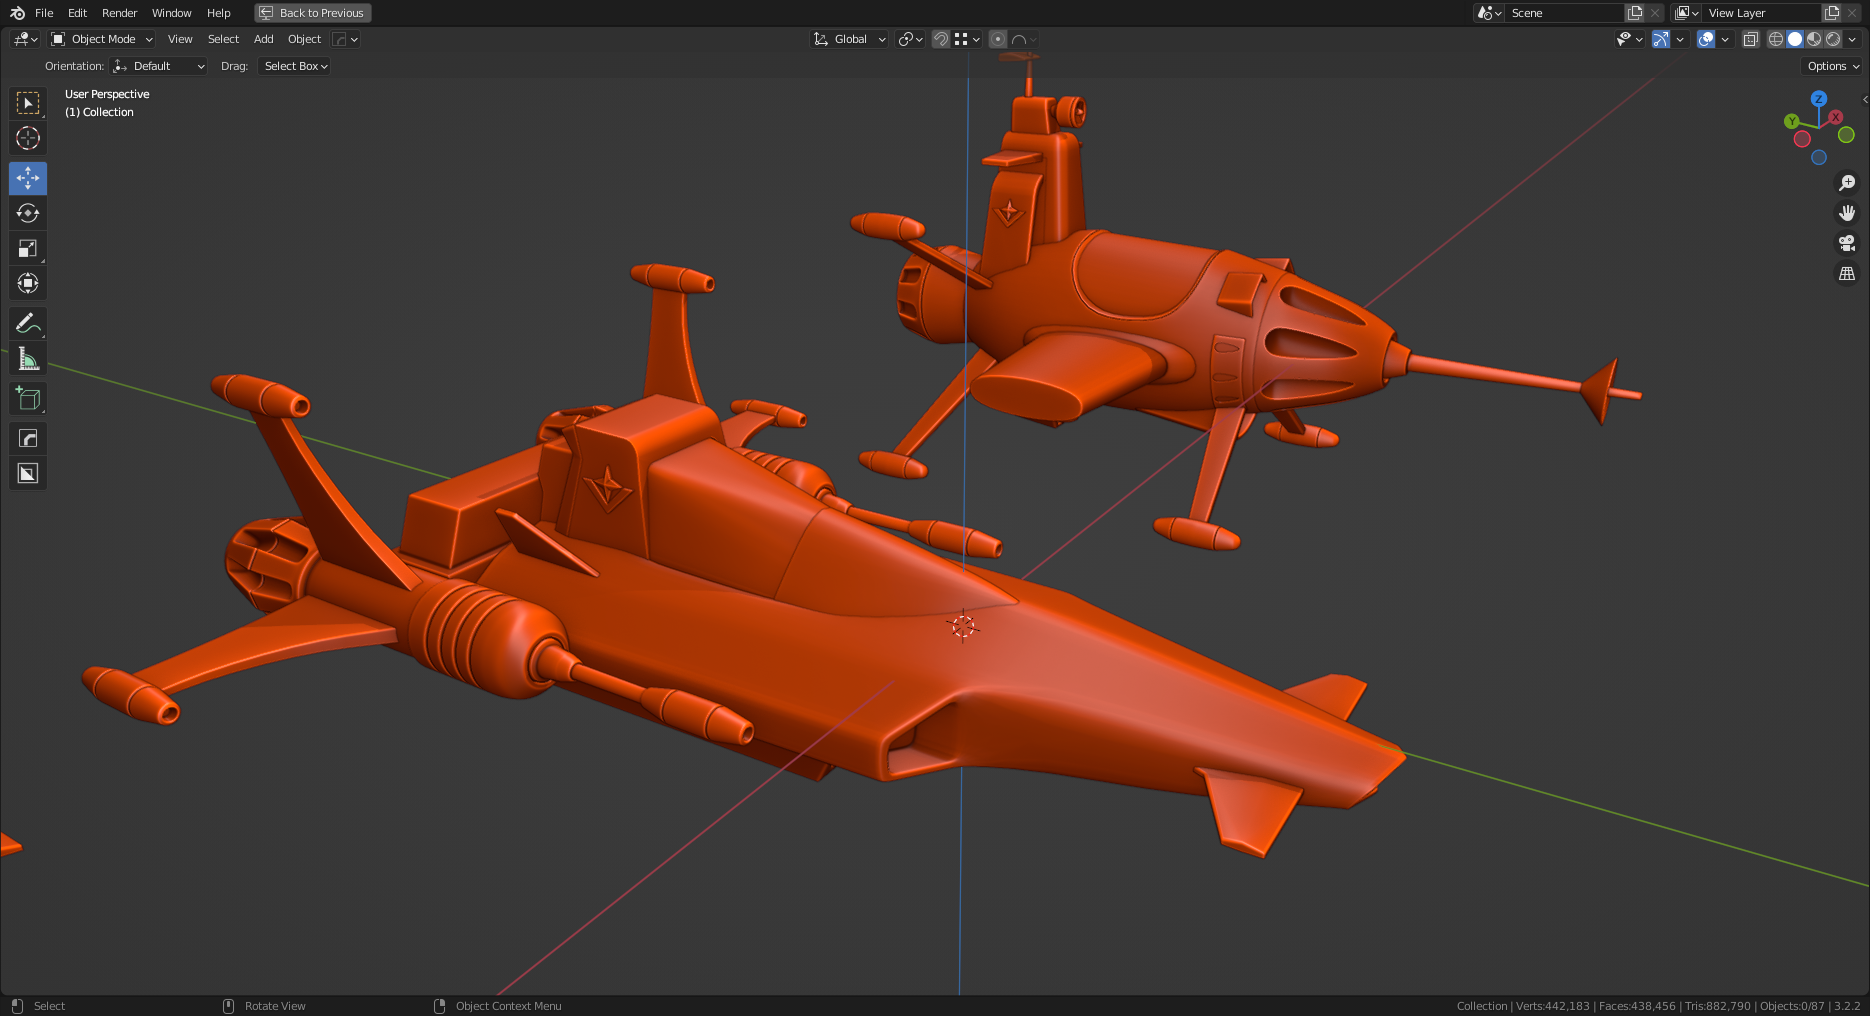The image size is (1870, 1016).
Task: Click the View Layer name field
Action: (x=1762, y=13)
